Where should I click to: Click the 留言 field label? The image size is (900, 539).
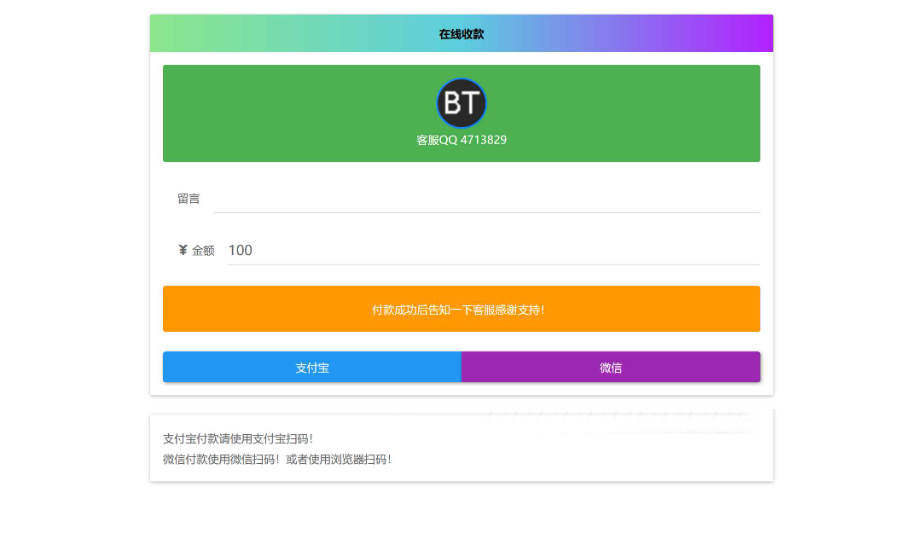[x=188, y=198]
